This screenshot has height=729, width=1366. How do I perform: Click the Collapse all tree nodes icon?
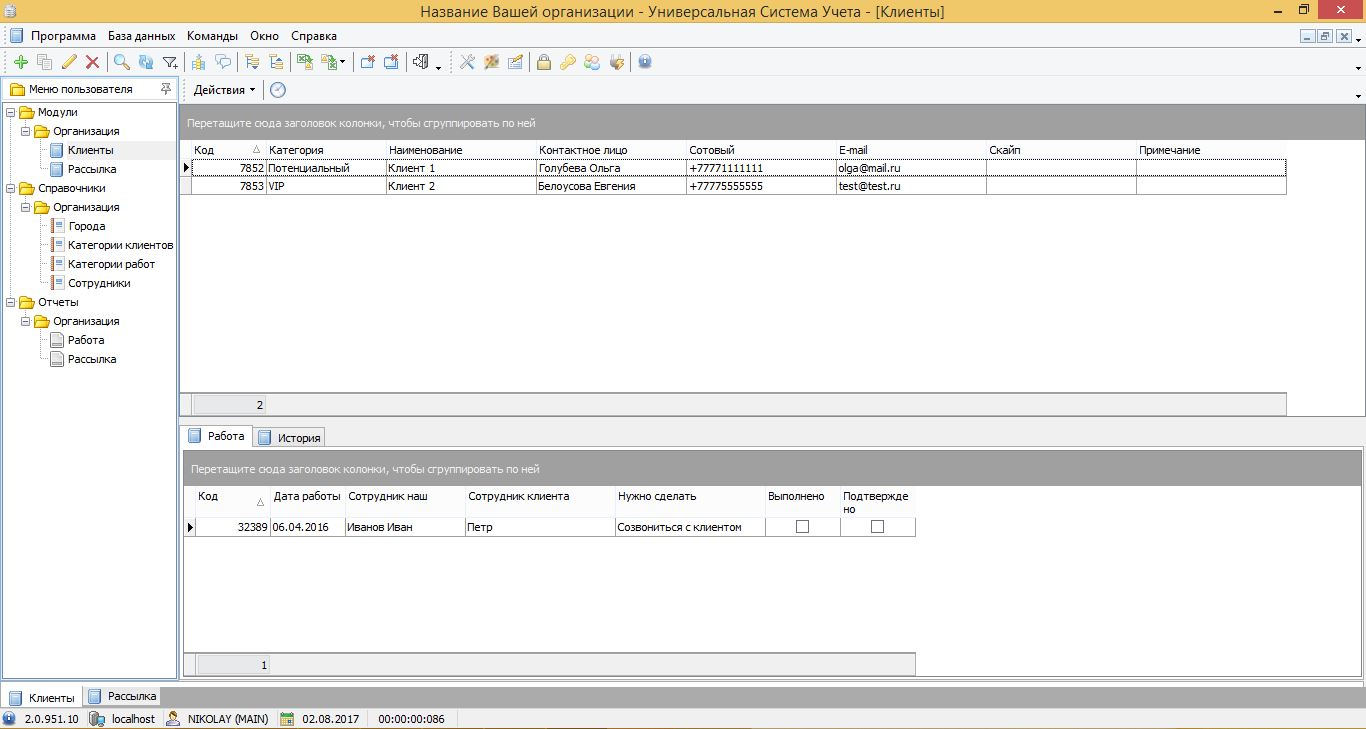276,62
